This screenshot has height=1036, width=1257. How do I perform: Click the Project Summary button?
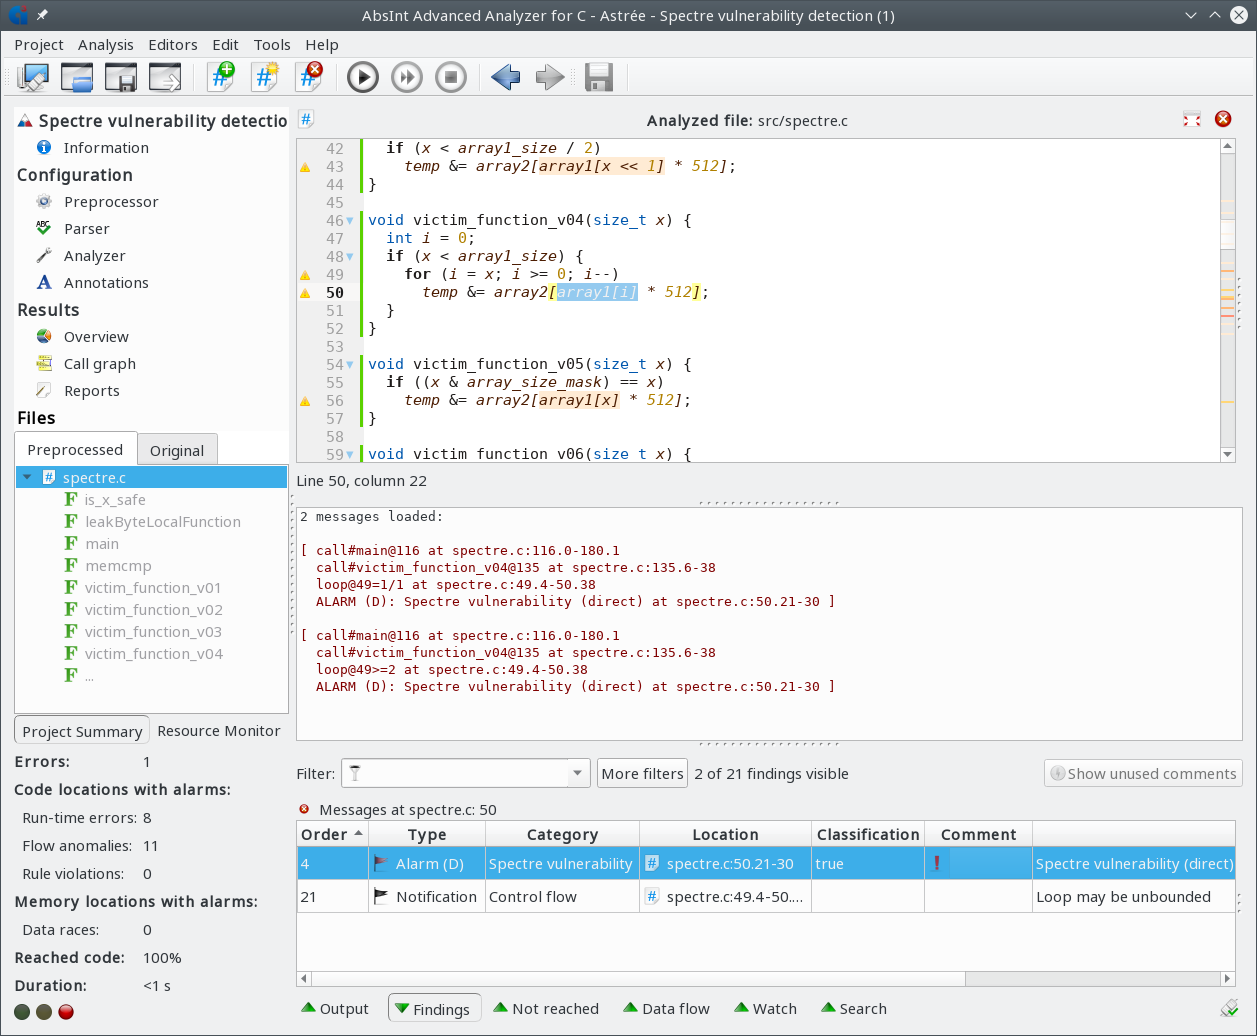(x=82, y=731)
